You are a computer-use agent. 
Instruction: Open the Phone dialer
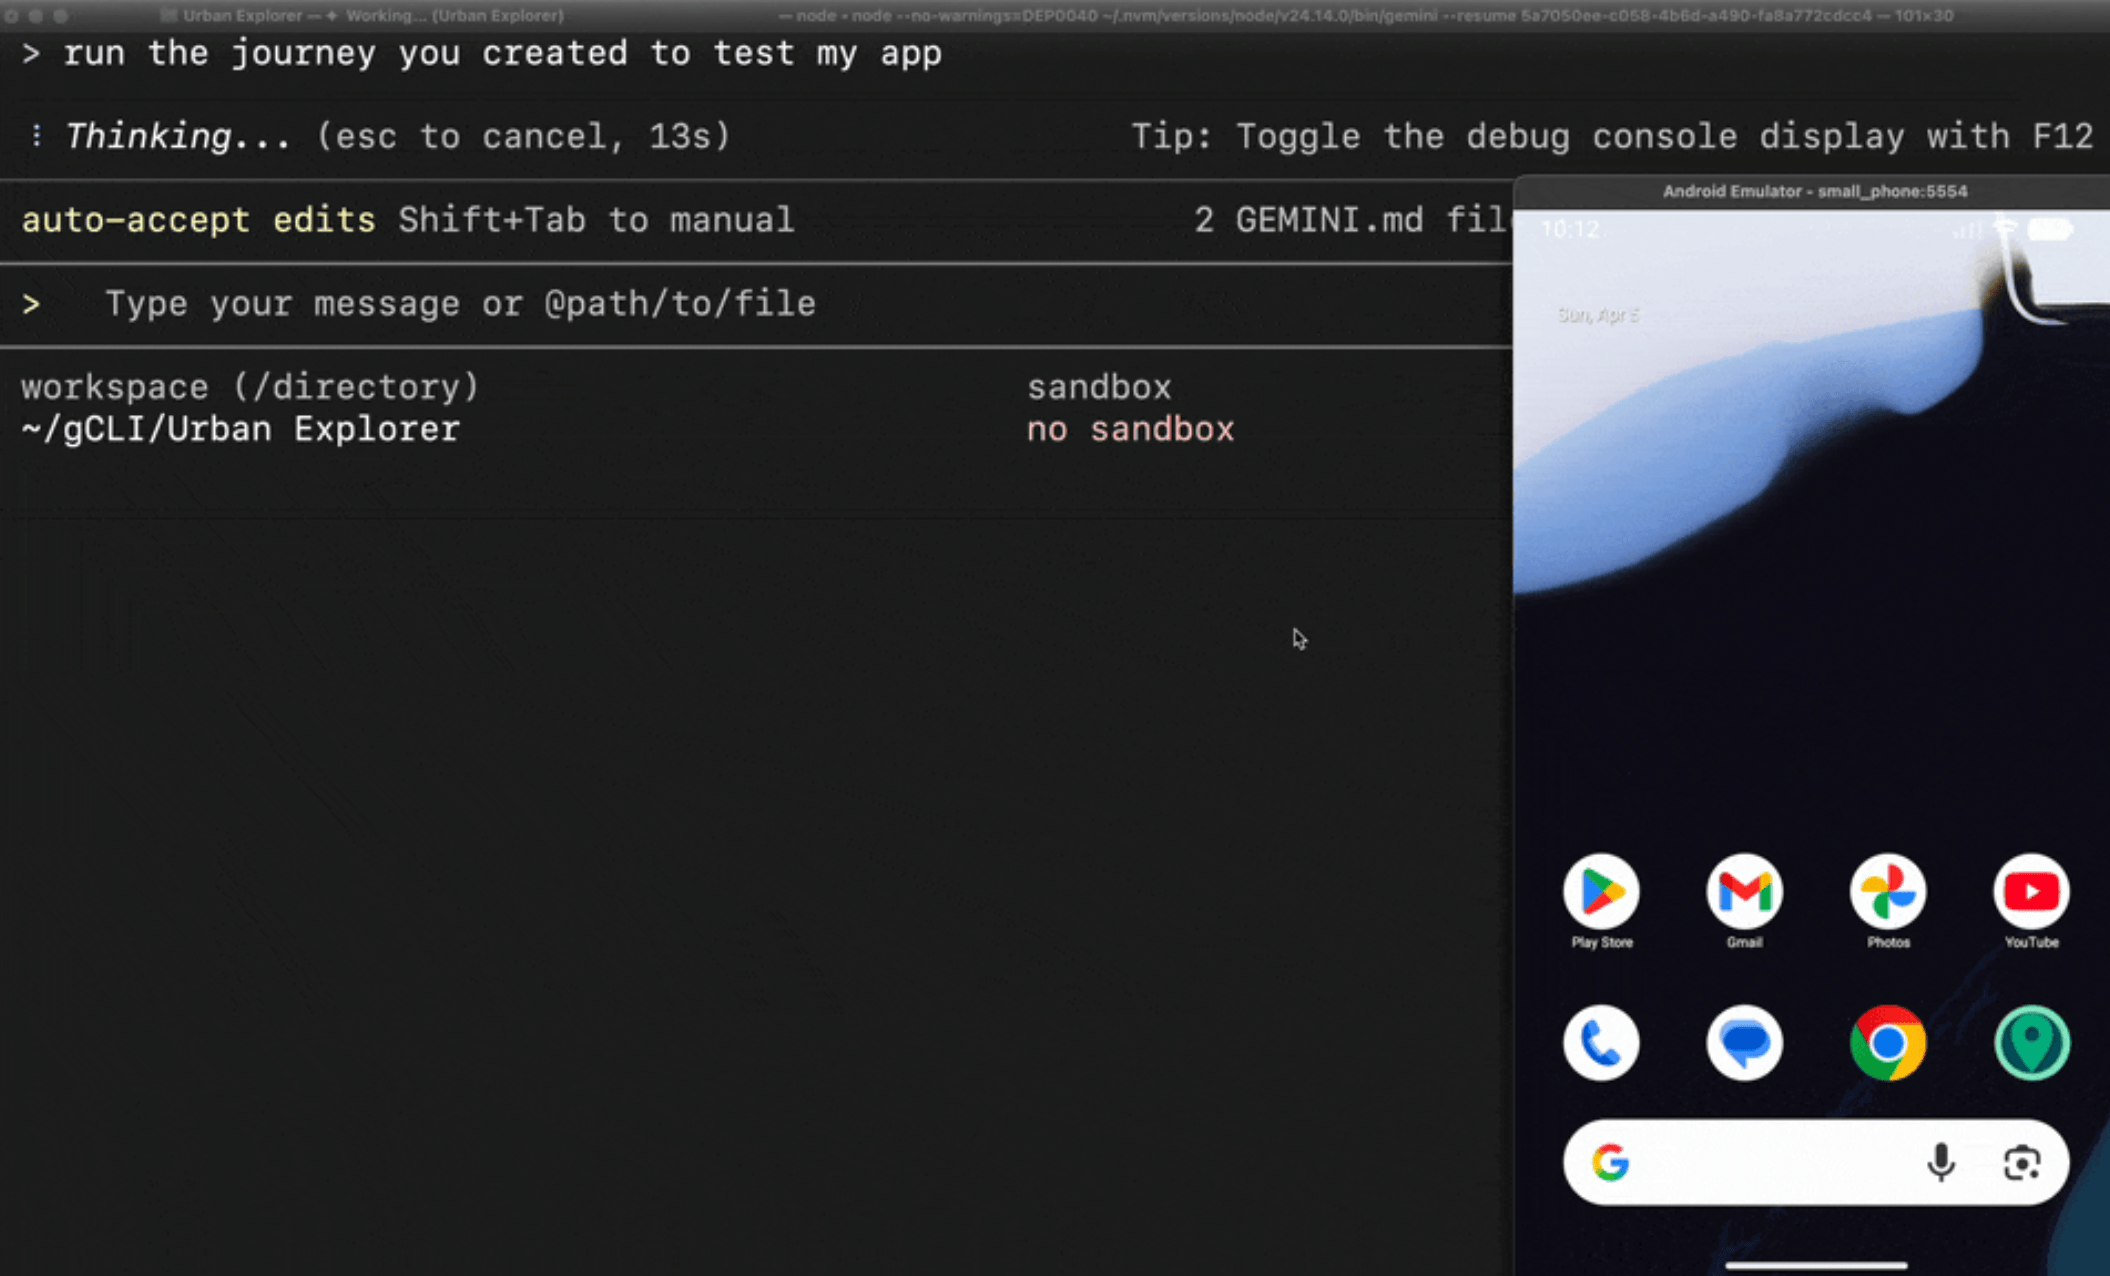(x=1601, y=1042)
